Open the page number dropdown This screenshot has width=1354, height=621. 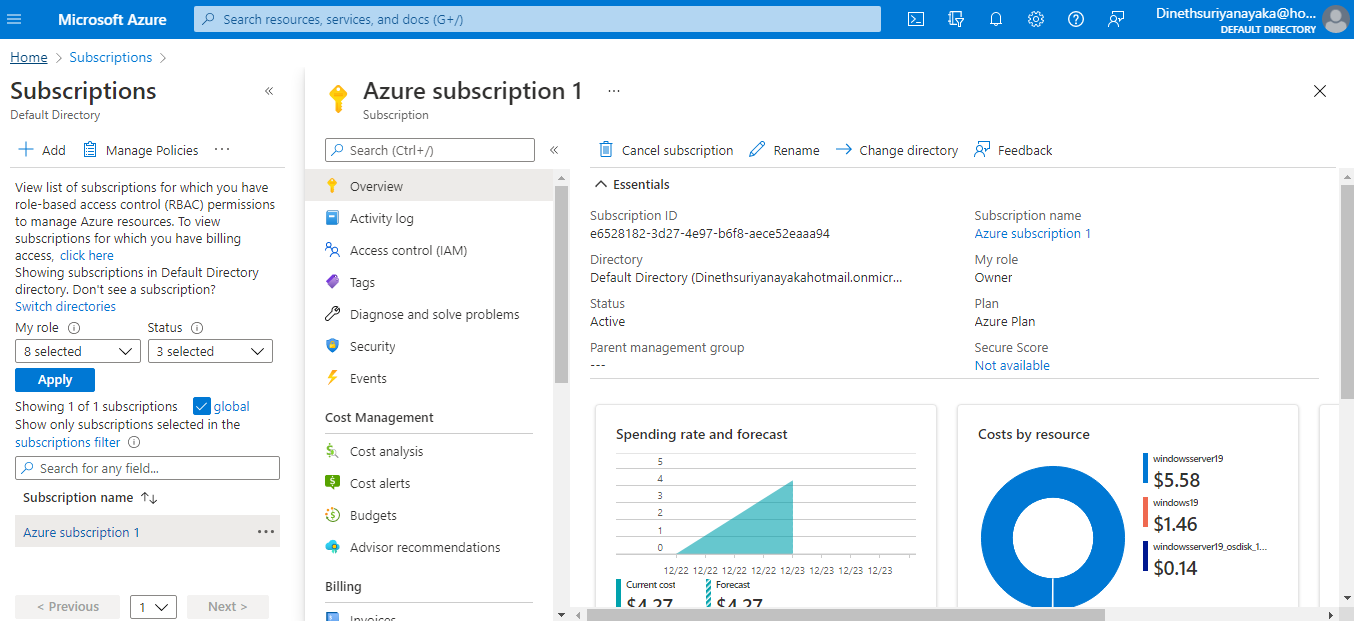(153, 607)
